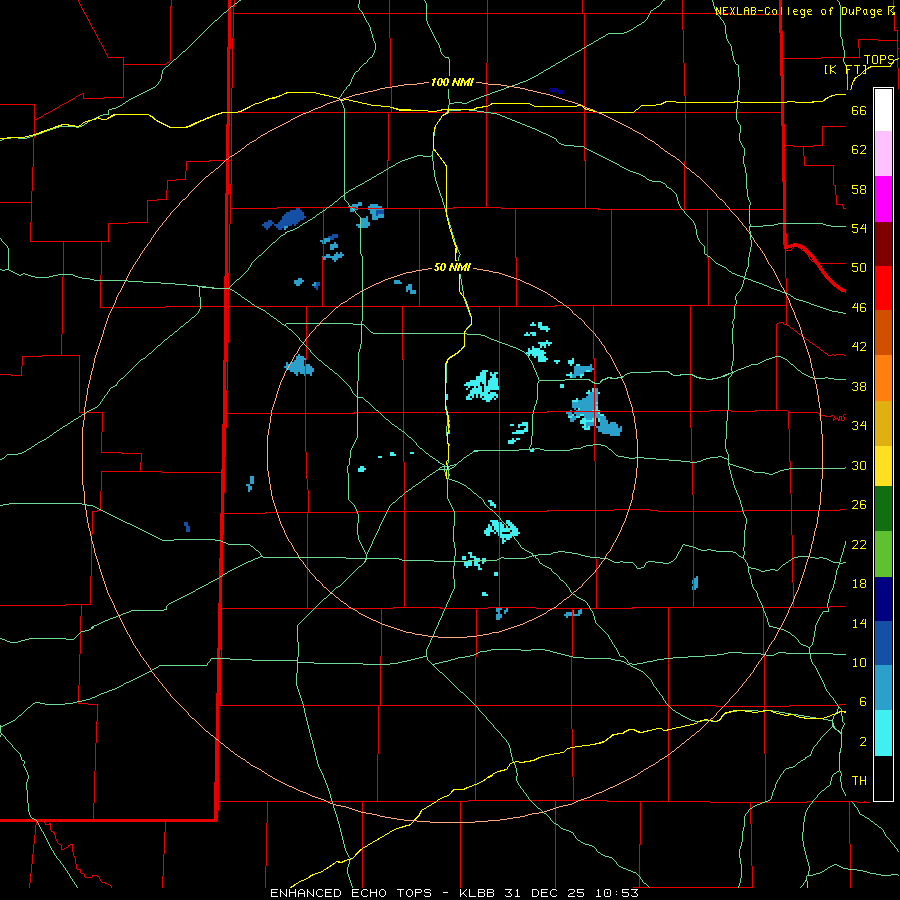Click the "58" legend label
The height and width of the screenshot is (900, 900).
859,189
